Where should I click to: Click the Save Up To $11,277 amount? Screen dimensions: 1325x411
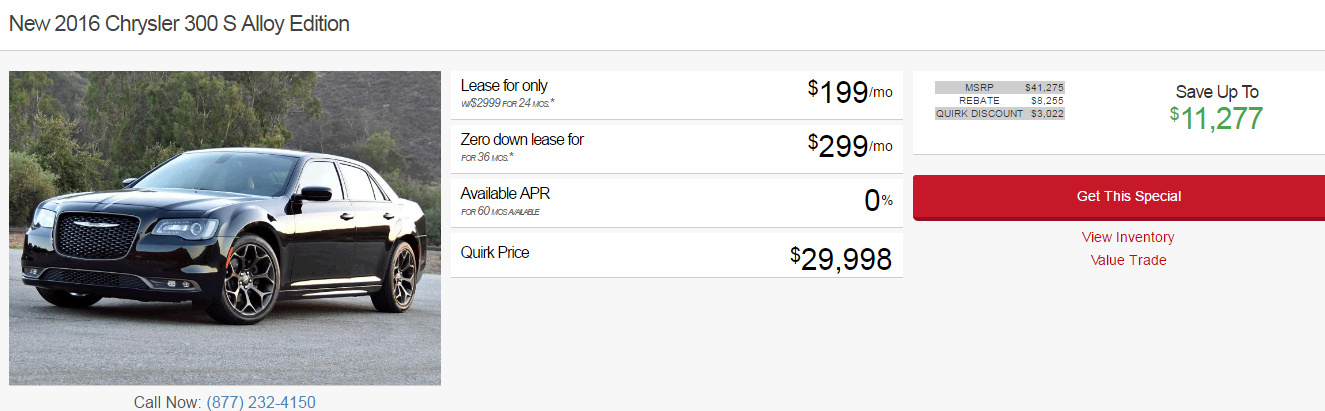pos(1216,119)
